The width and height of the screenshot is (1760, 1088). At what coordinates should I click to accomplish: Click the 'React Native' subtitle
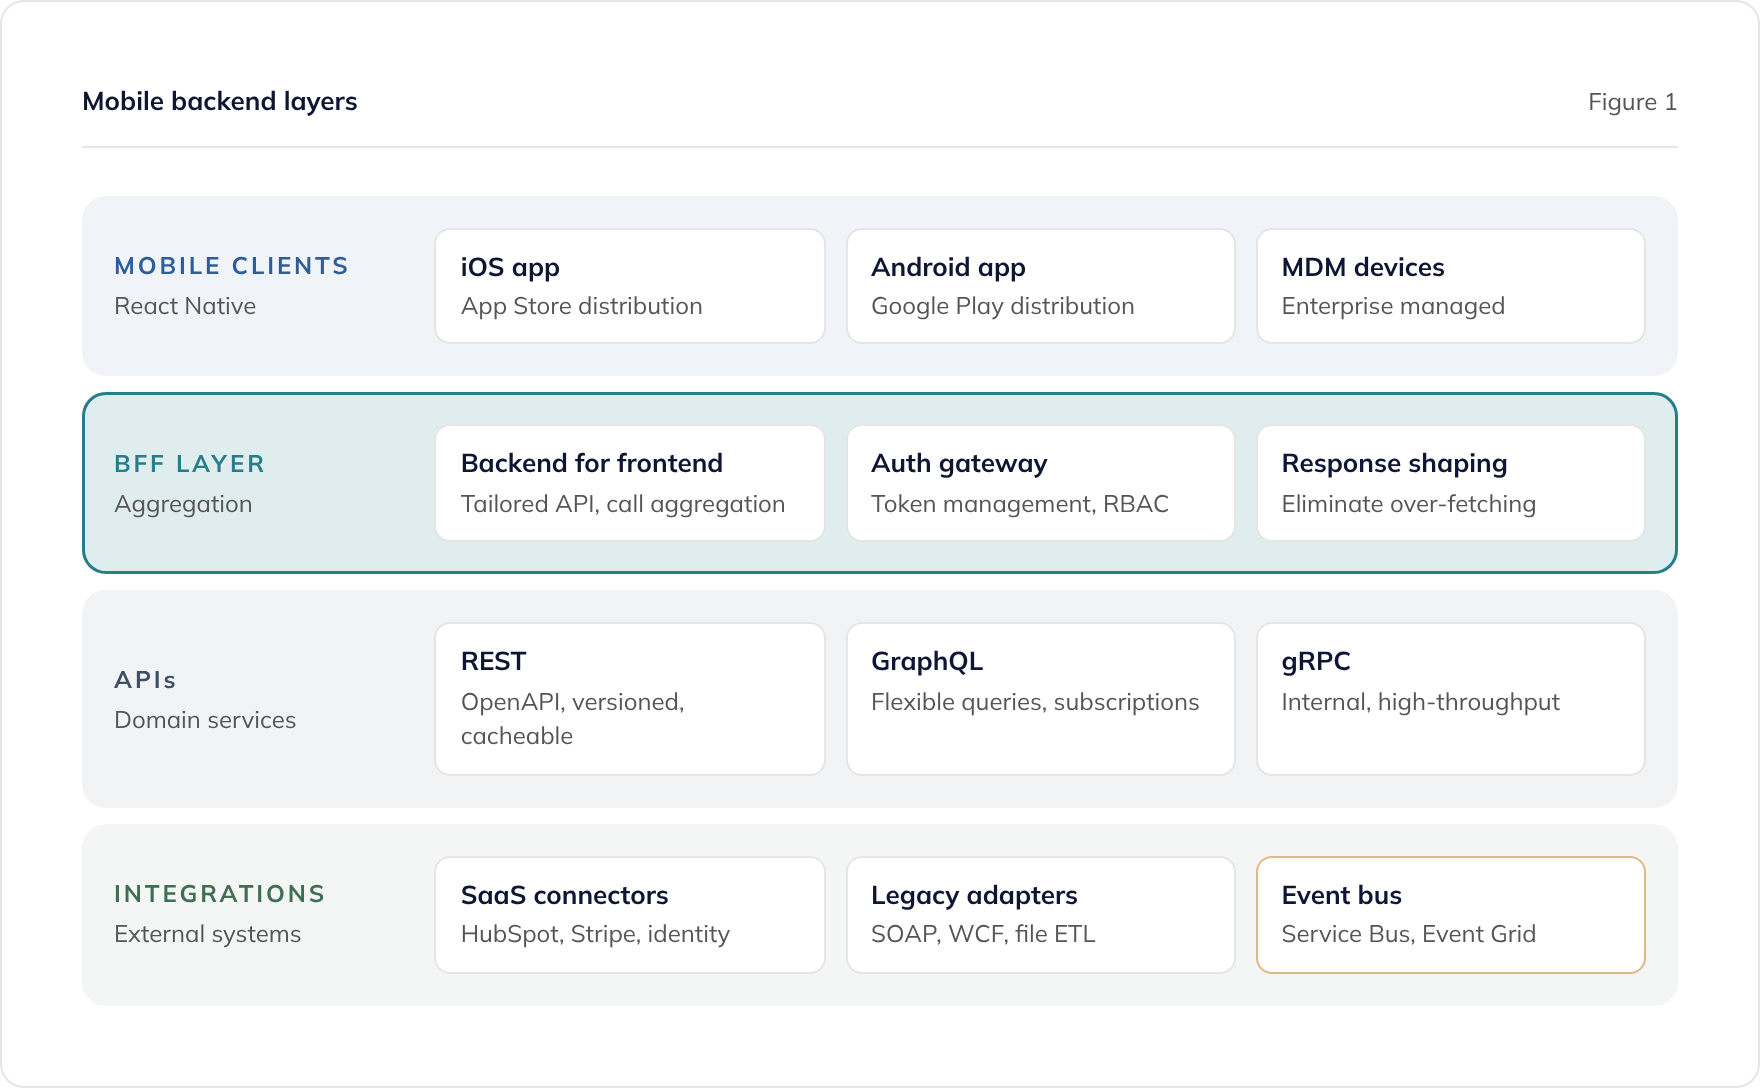coord(185,306)
